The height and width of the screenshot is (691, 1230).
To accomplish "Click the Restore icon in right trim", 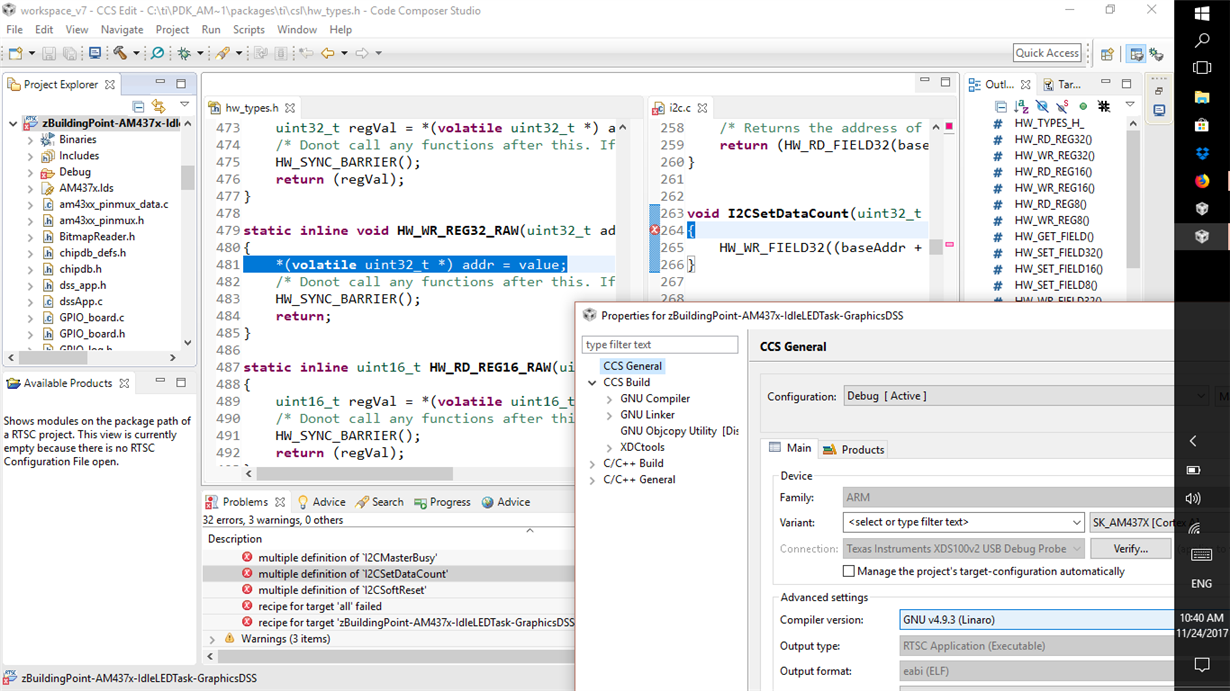I will (x=1159, y=90).
